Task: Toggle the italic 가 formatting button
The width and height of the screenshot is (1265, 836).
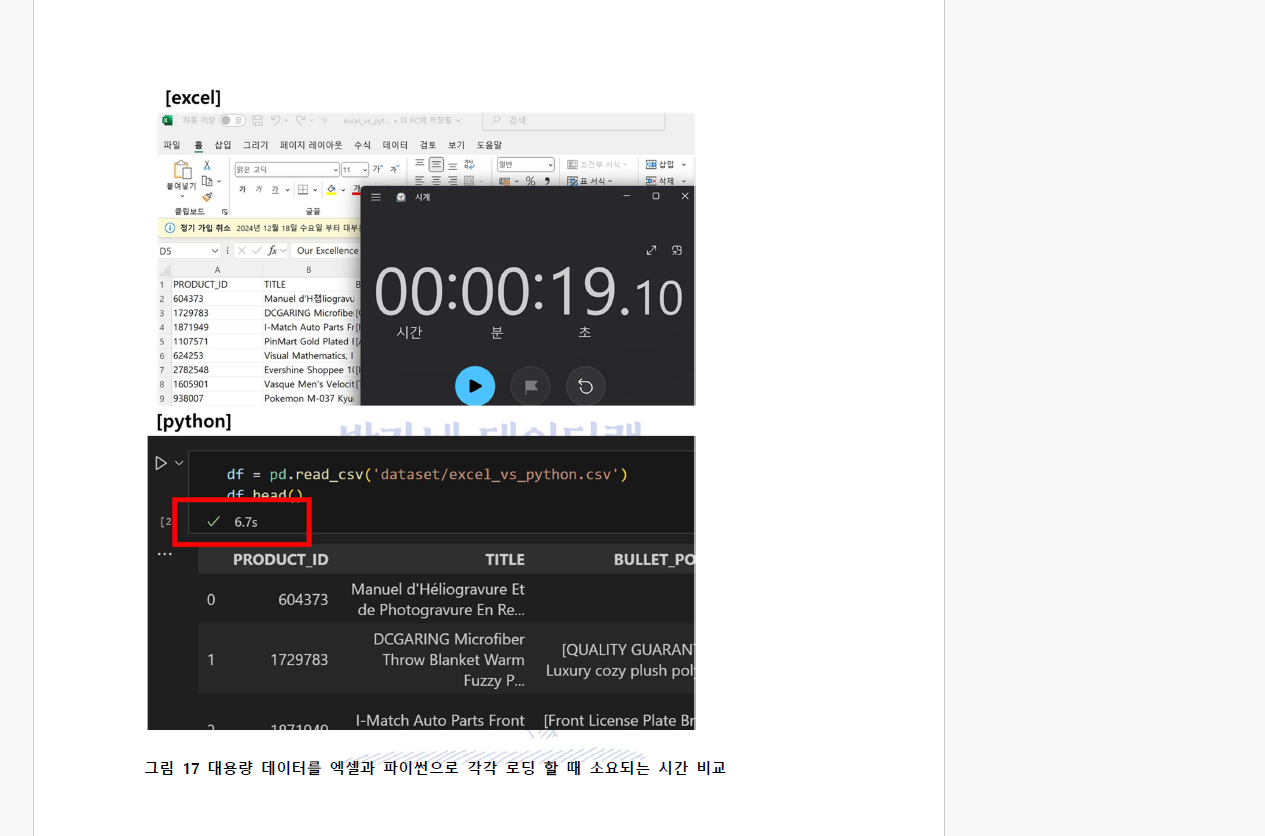Action: (x=259, y=189)
